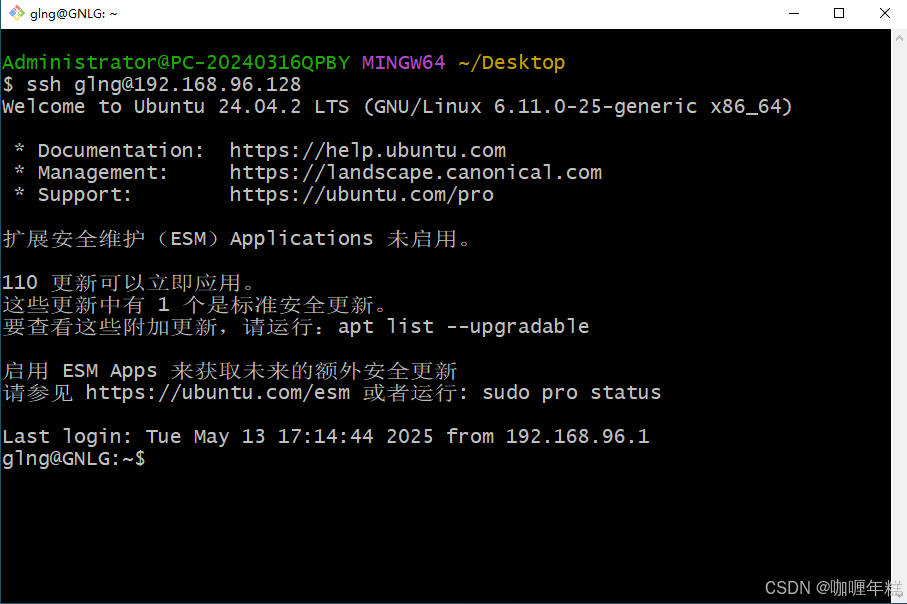
Task: Click the scrollbar up arrow
Action: pos(899,38)
